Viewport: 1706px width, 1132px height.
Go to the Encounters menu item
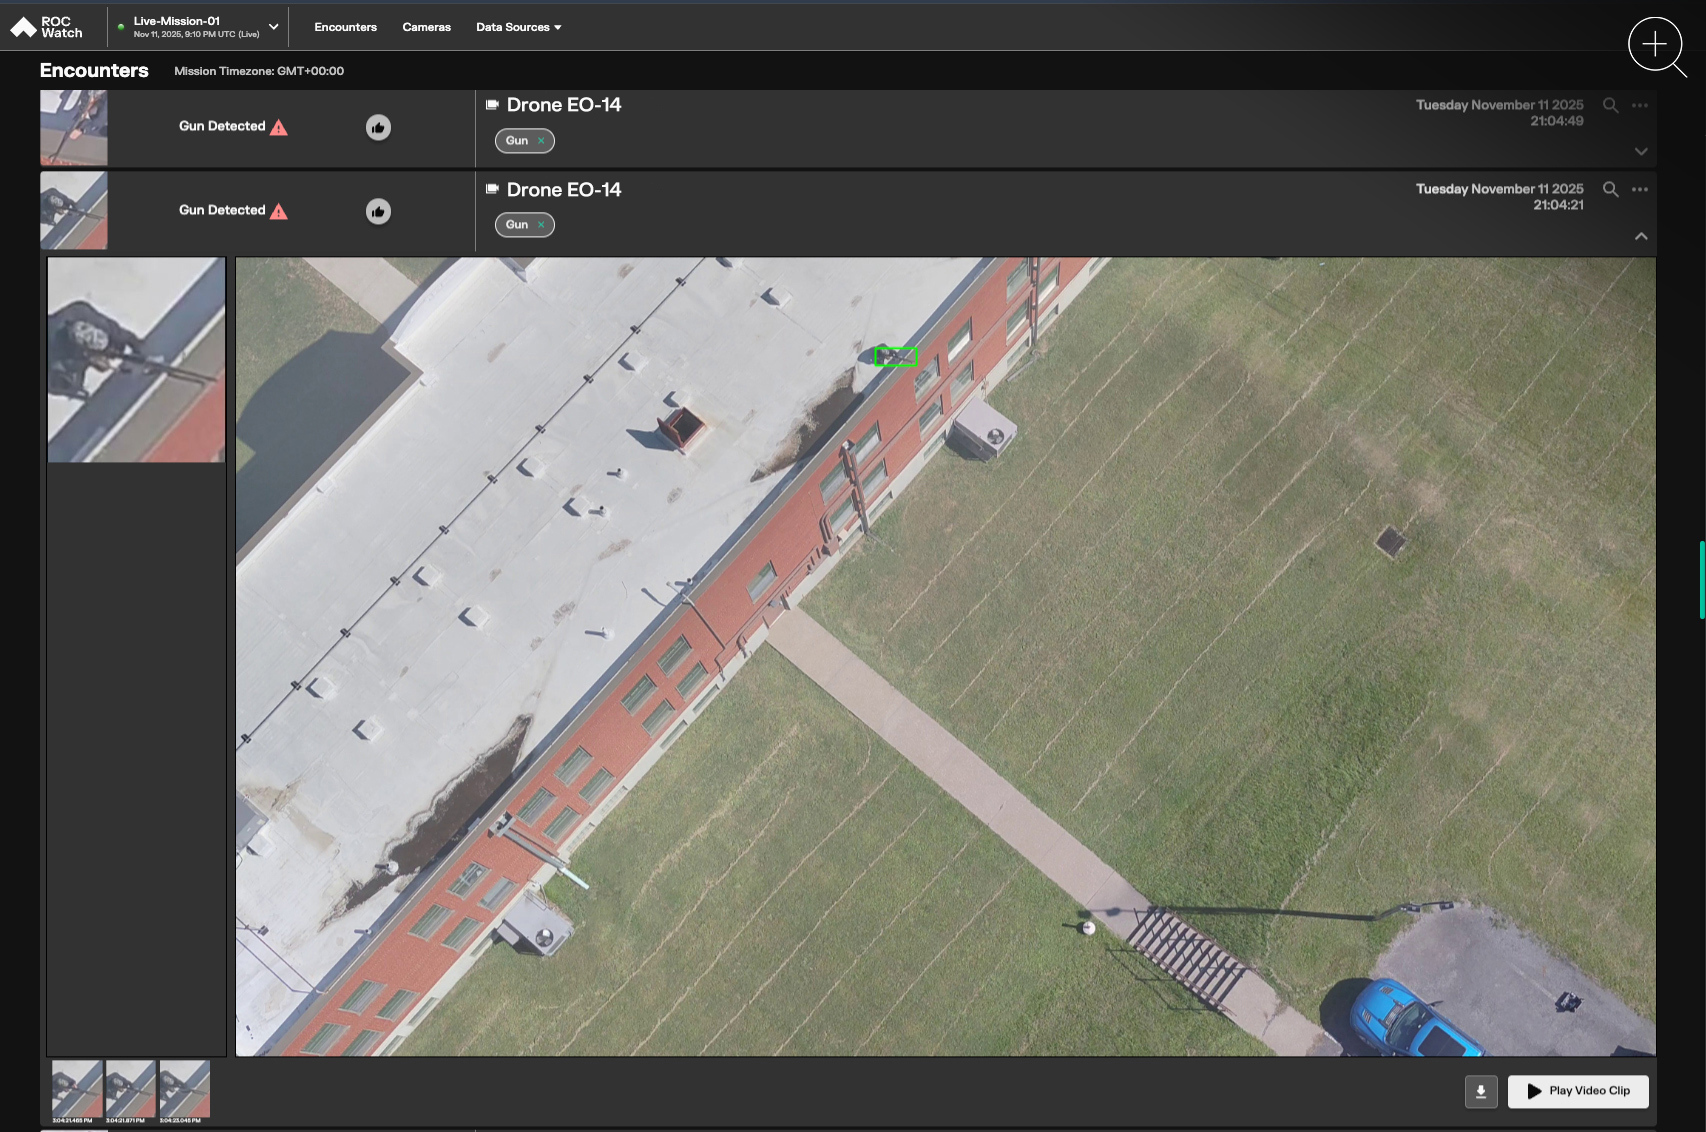click(x=345, y=27)
